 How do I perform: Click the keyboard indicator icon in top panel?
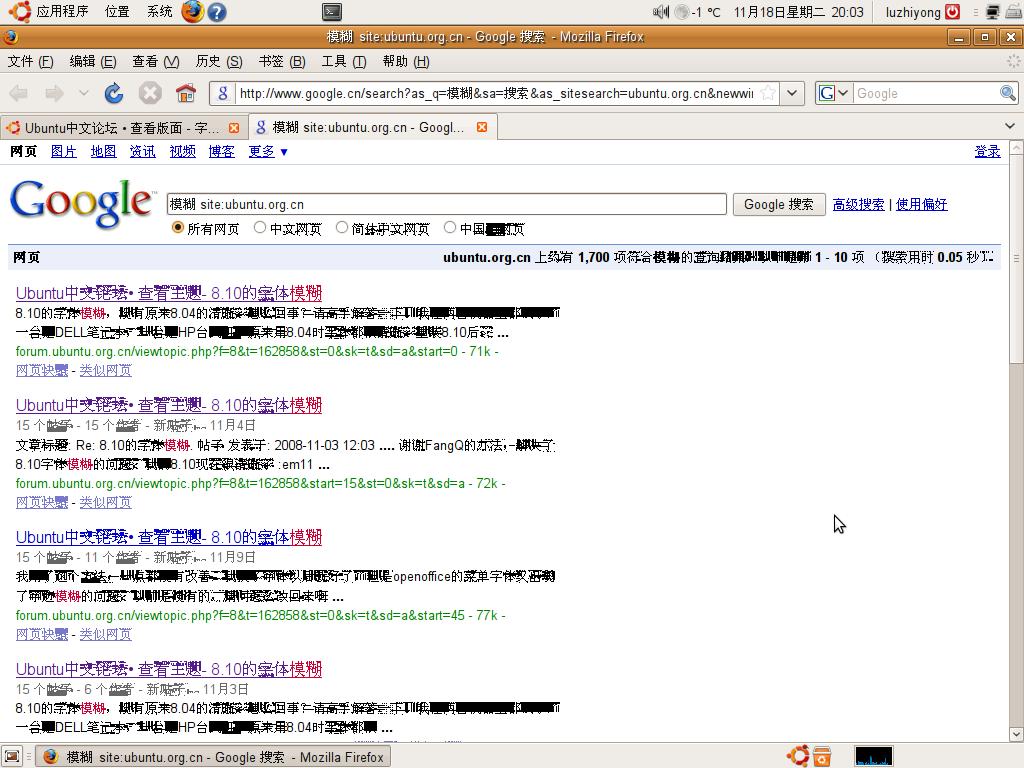point(1013,12)
